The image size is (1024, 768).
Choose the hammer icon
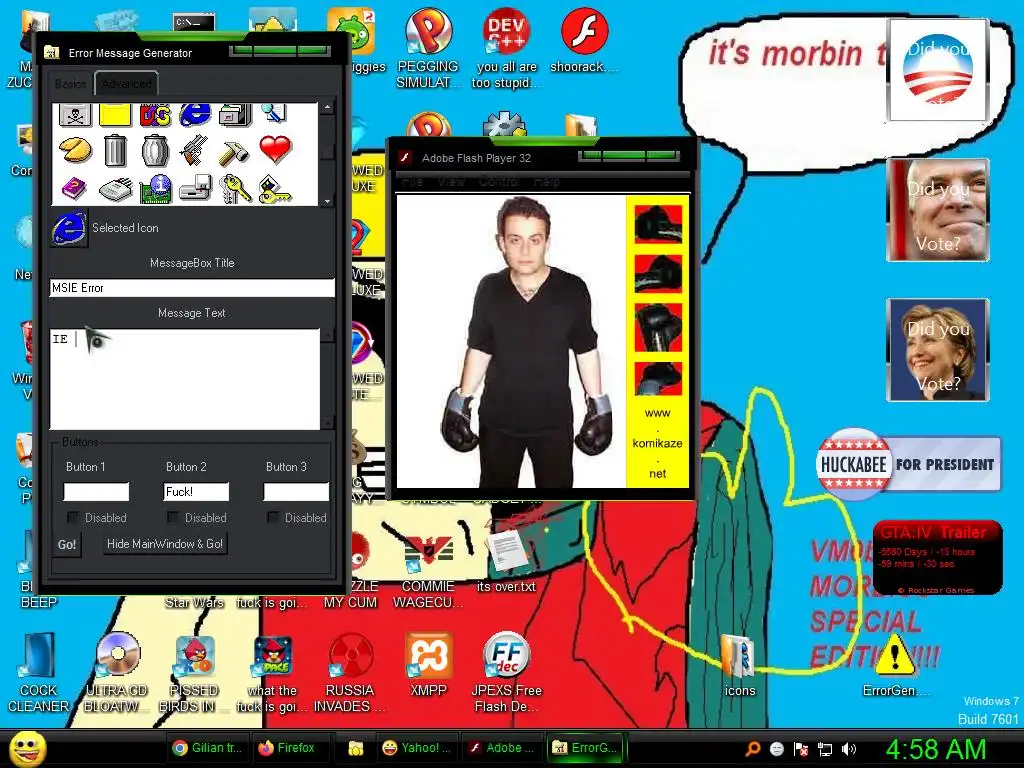[234, 152]
